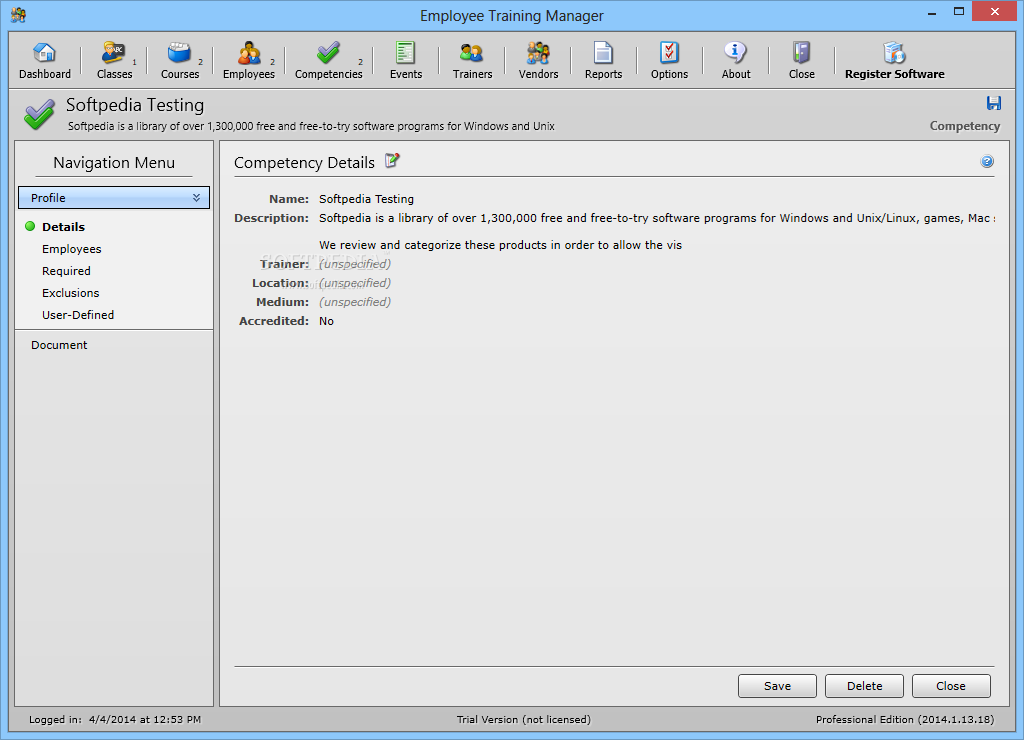Open the Vendors section

tap(538, 61)
